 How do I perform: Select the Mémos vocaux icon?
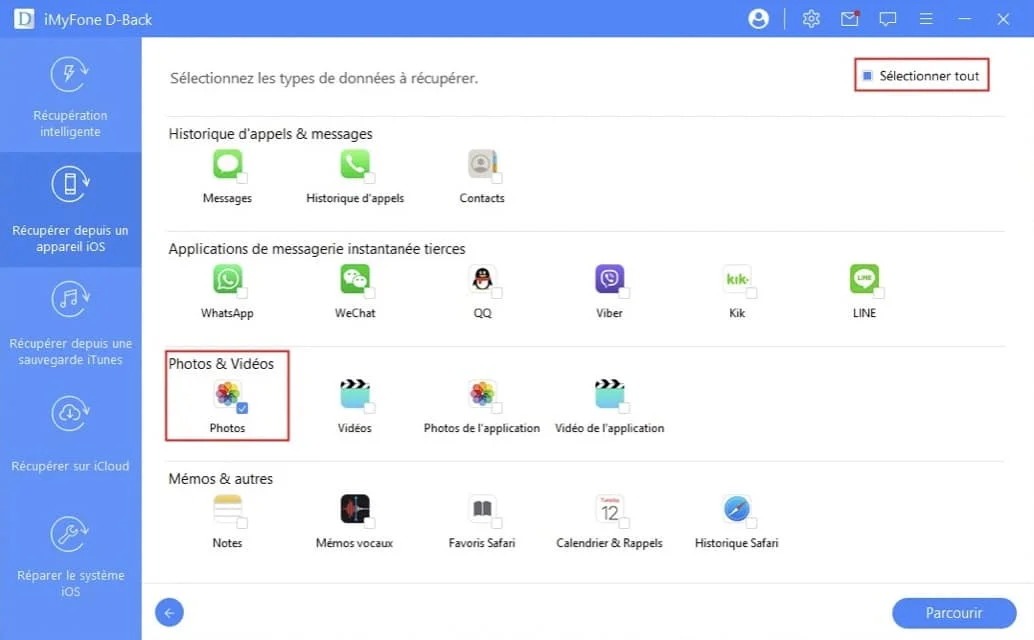355,509
